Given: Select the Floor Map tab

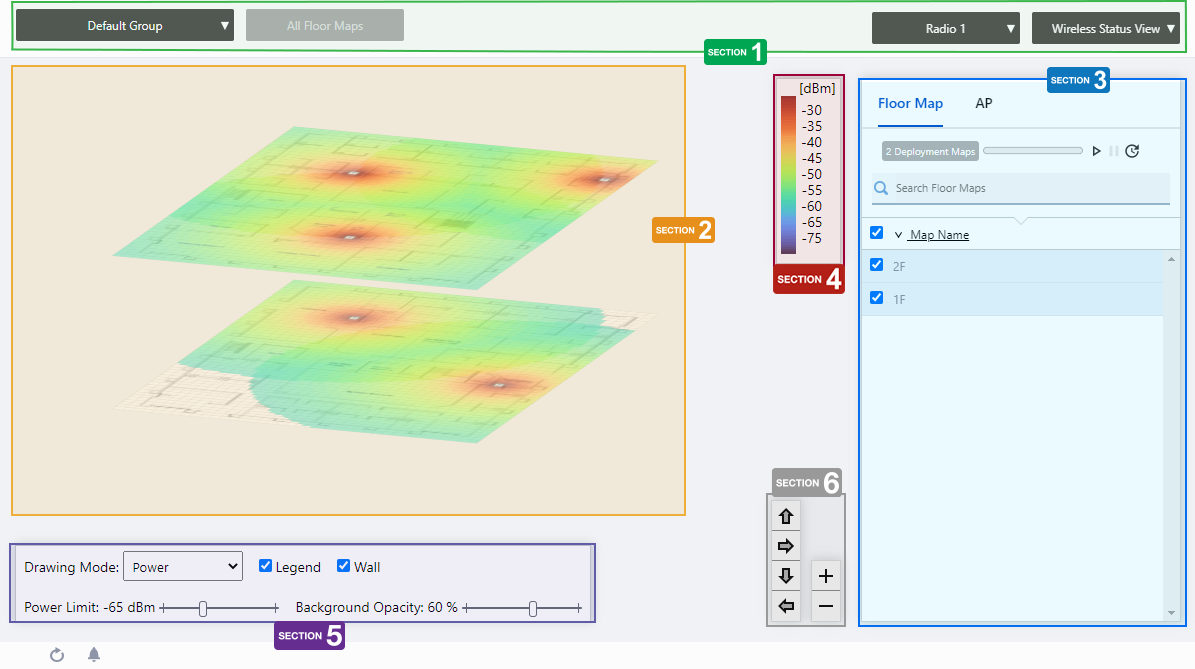Looking at the screenshot, I should pyautogui.click(x=910, y=103).
